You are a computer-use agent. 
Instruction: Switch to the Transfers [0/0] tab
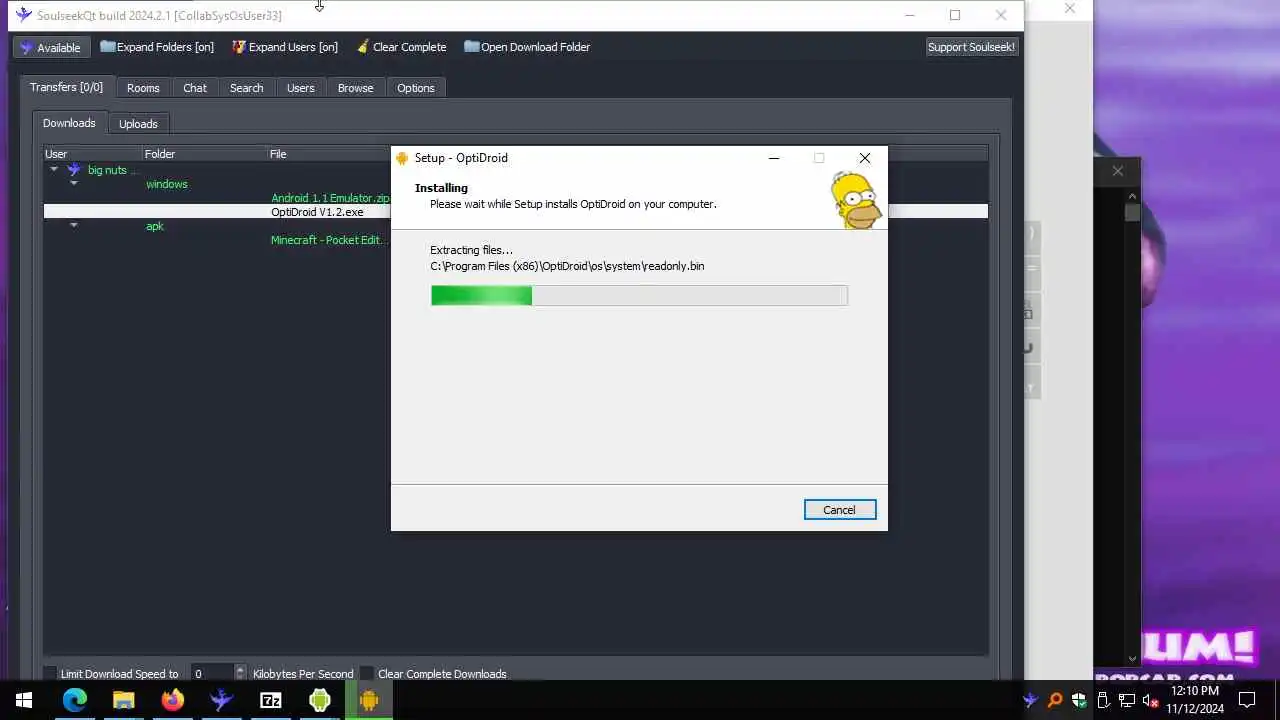66,87
